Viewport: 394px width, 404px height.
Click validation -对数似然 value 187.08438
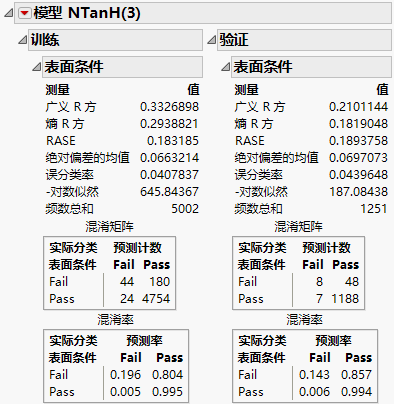click(x=359, y=192)
